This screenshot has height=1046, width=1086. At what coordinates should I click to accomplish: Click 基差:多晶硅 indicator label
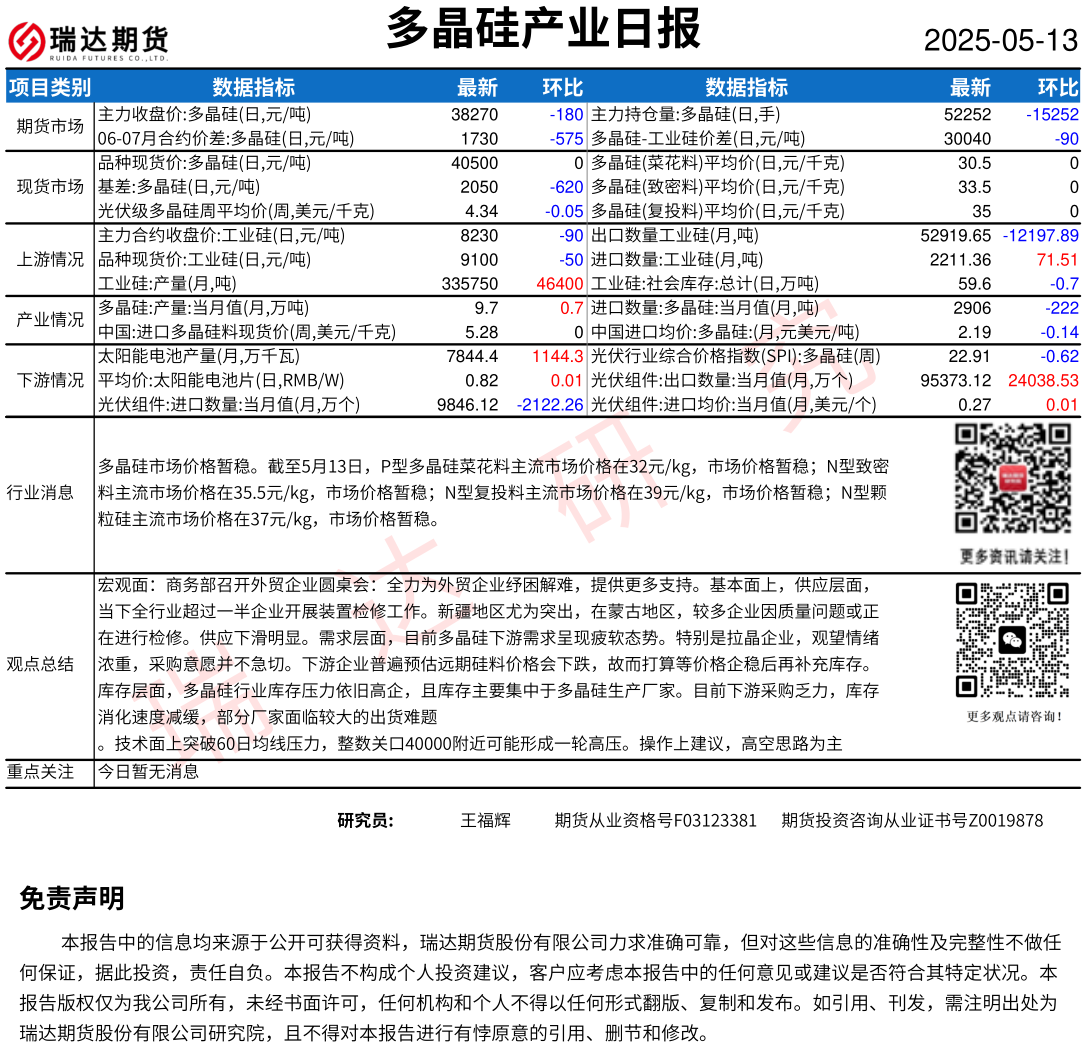(x=179, y=187)
